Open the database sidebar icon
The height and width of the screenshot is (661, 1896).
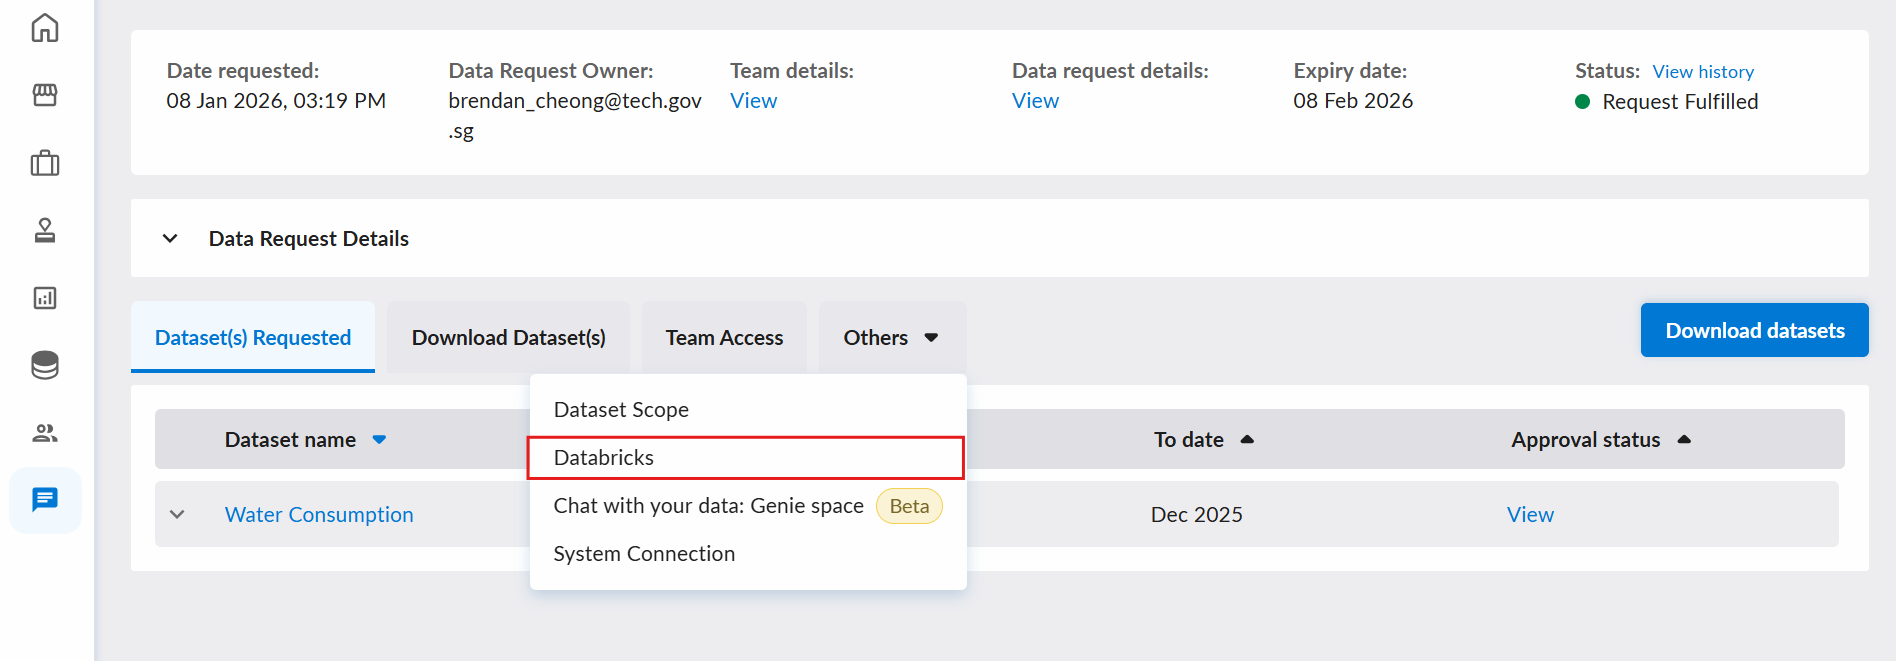45,365
